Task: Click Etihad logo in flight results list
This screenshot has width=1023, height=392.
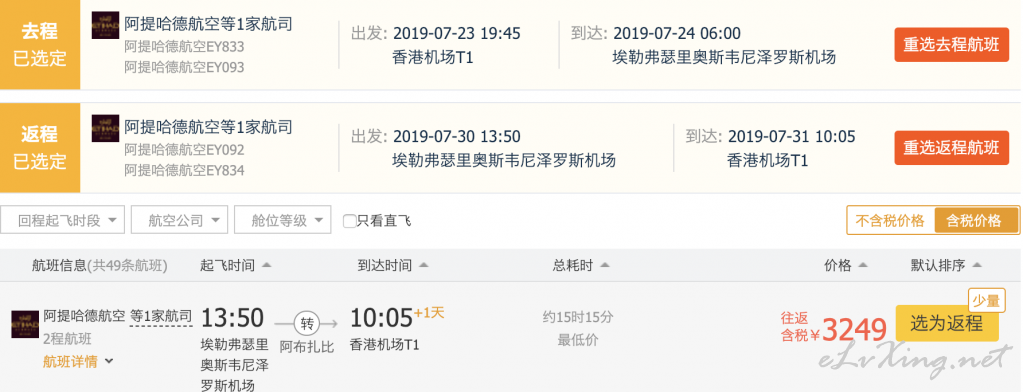Action: (25, 324)
